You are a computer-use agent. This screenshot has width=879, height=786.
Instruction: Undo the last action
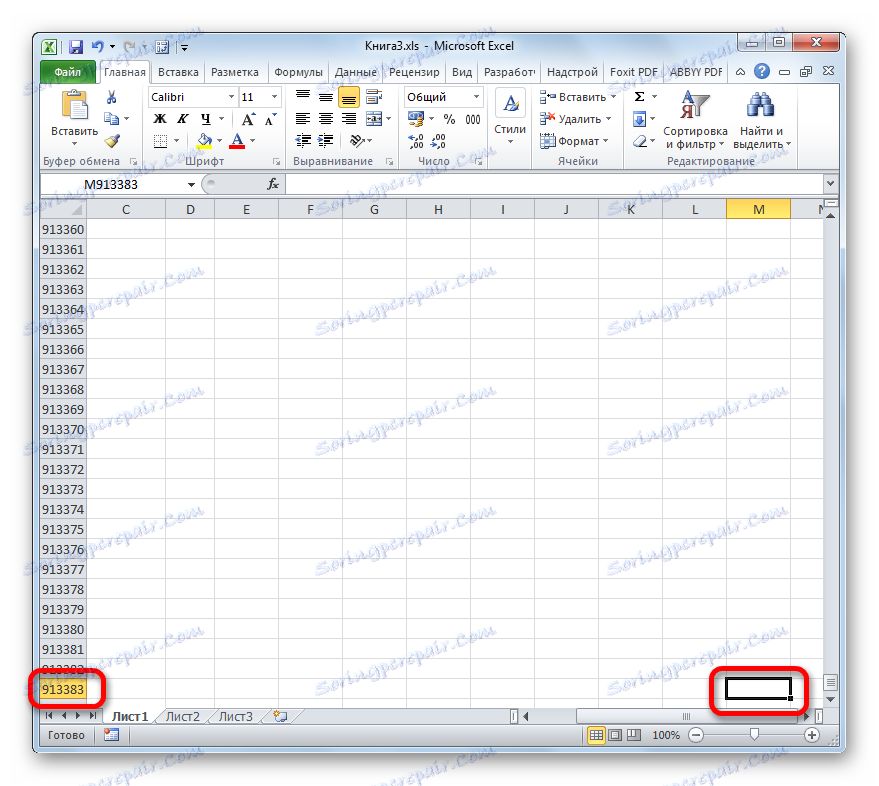(x=98, y=47)
